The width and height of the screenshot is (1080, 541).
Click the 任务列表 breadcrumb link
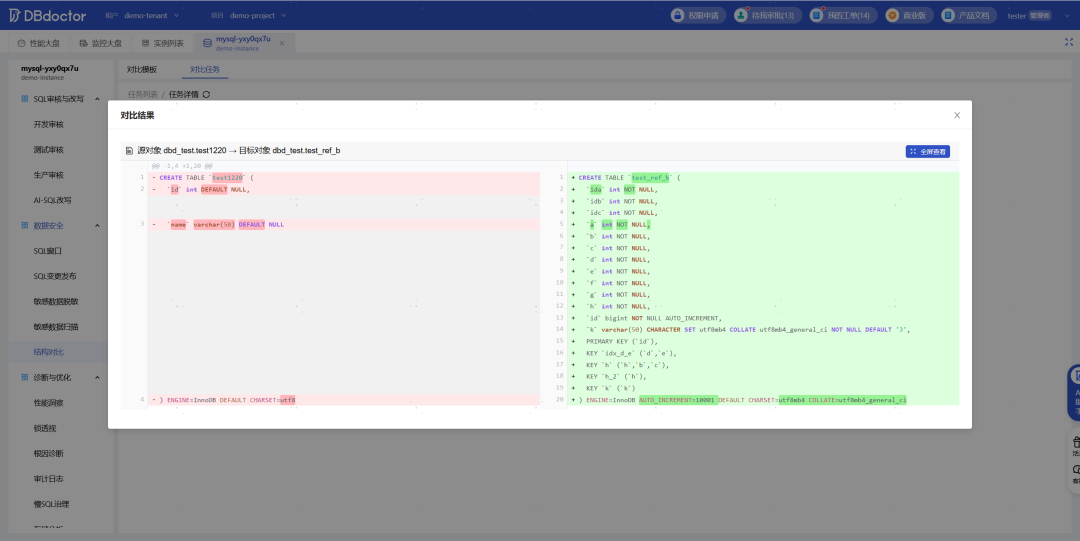click(143, 94)
